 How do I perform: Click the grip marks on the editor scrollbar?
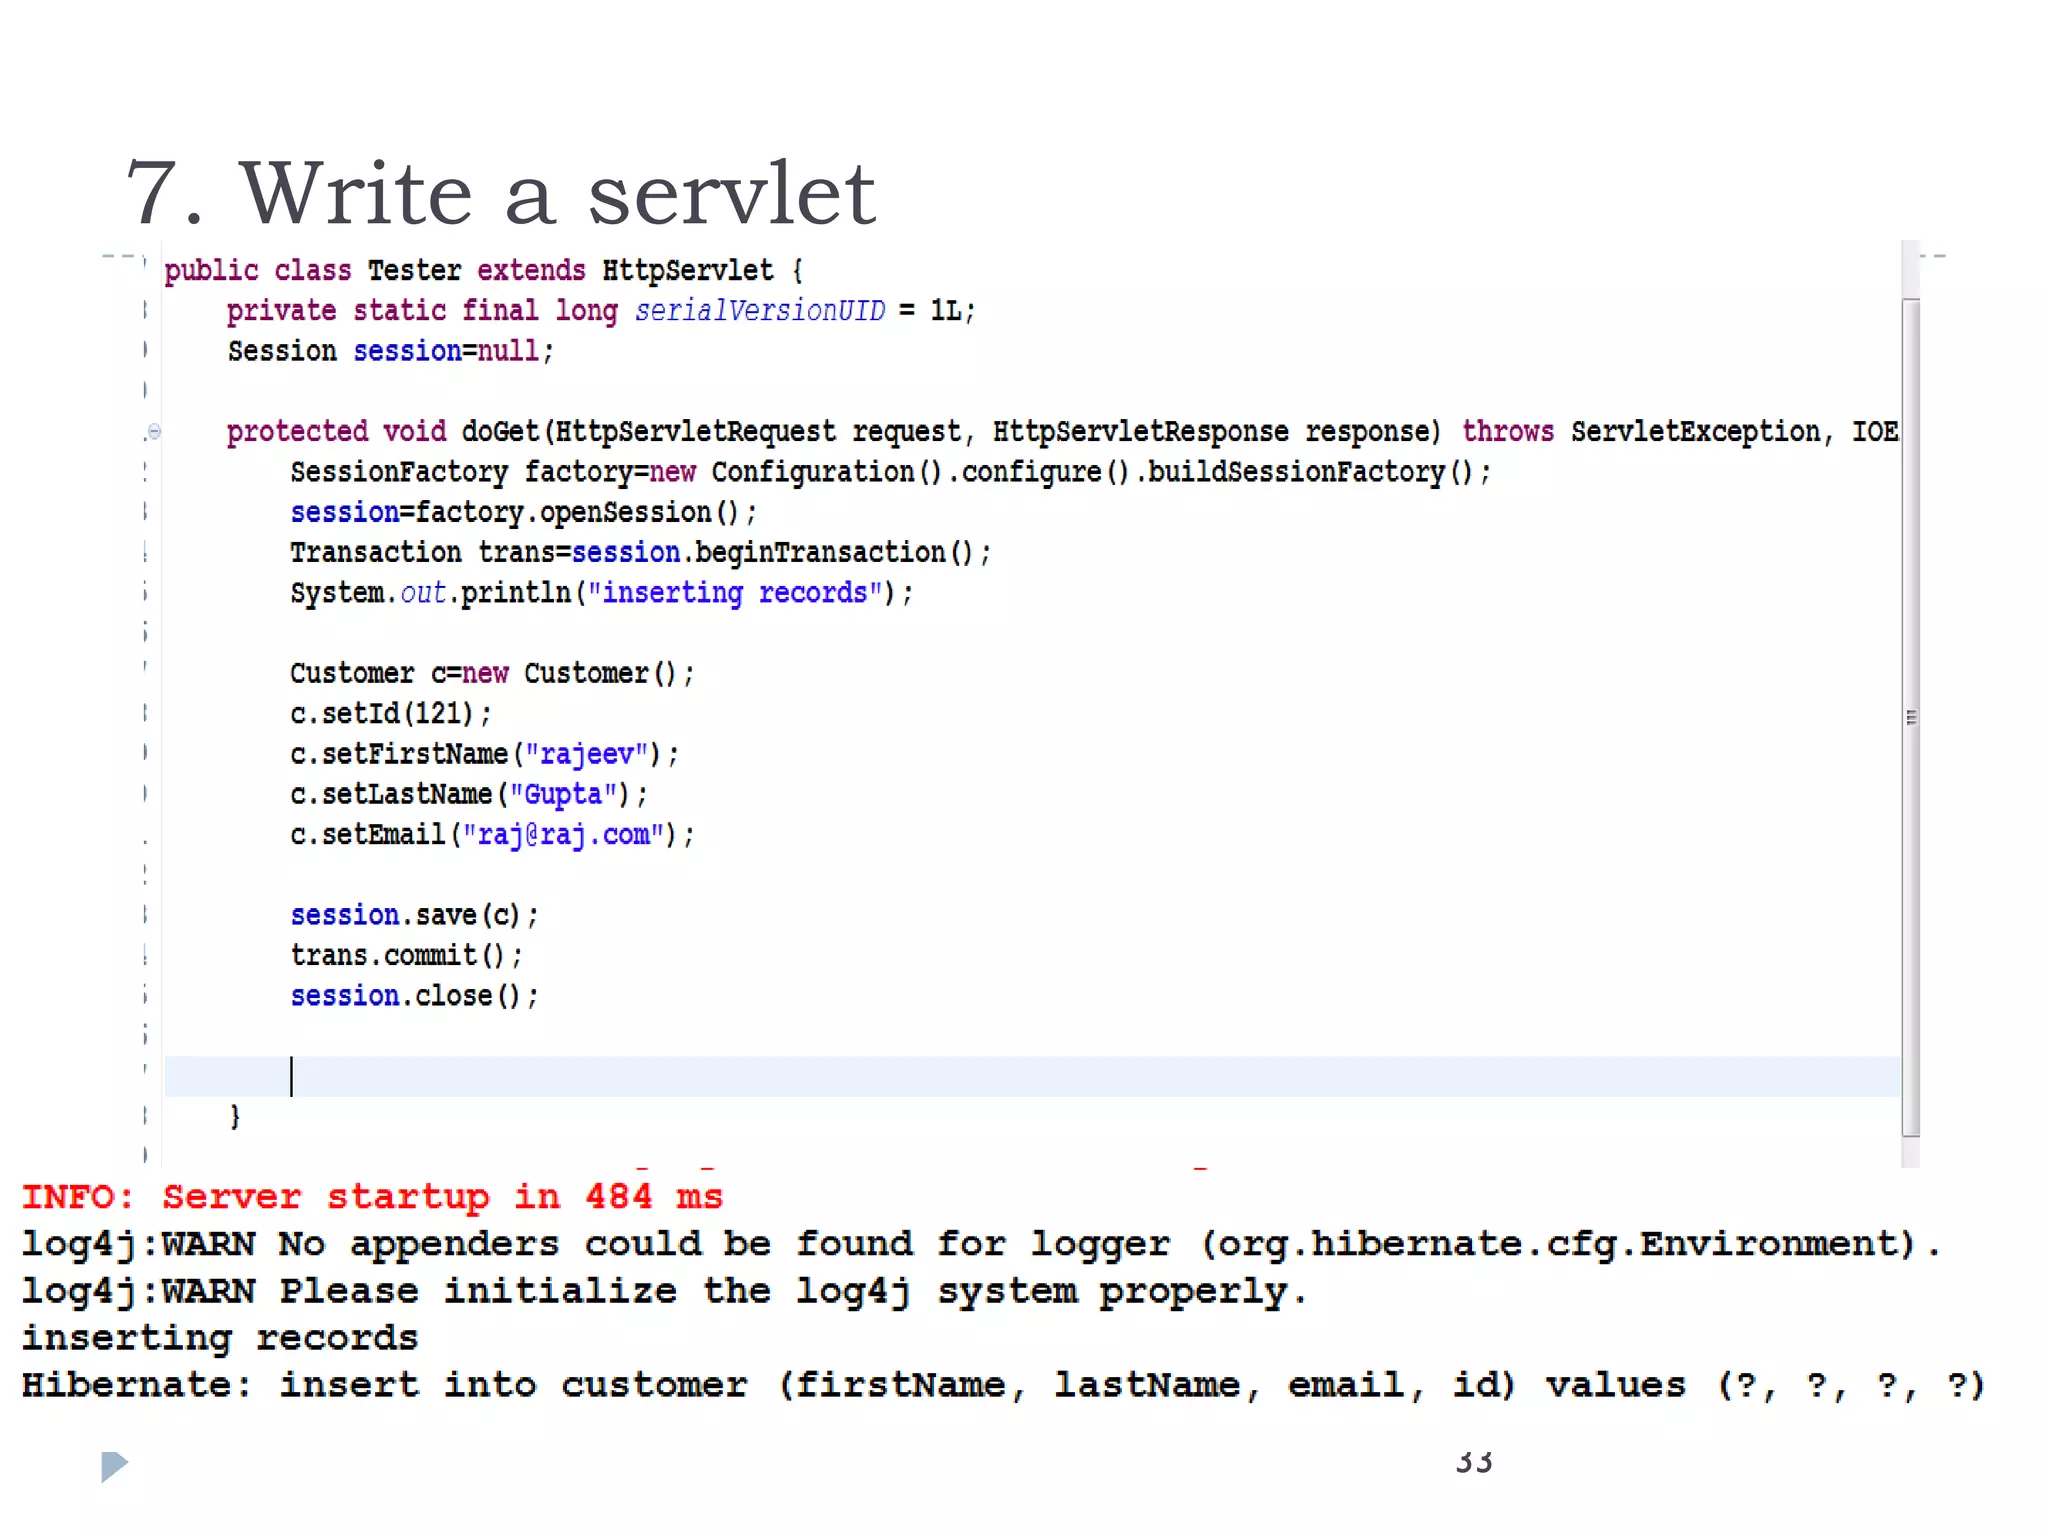pos(1911,717)
